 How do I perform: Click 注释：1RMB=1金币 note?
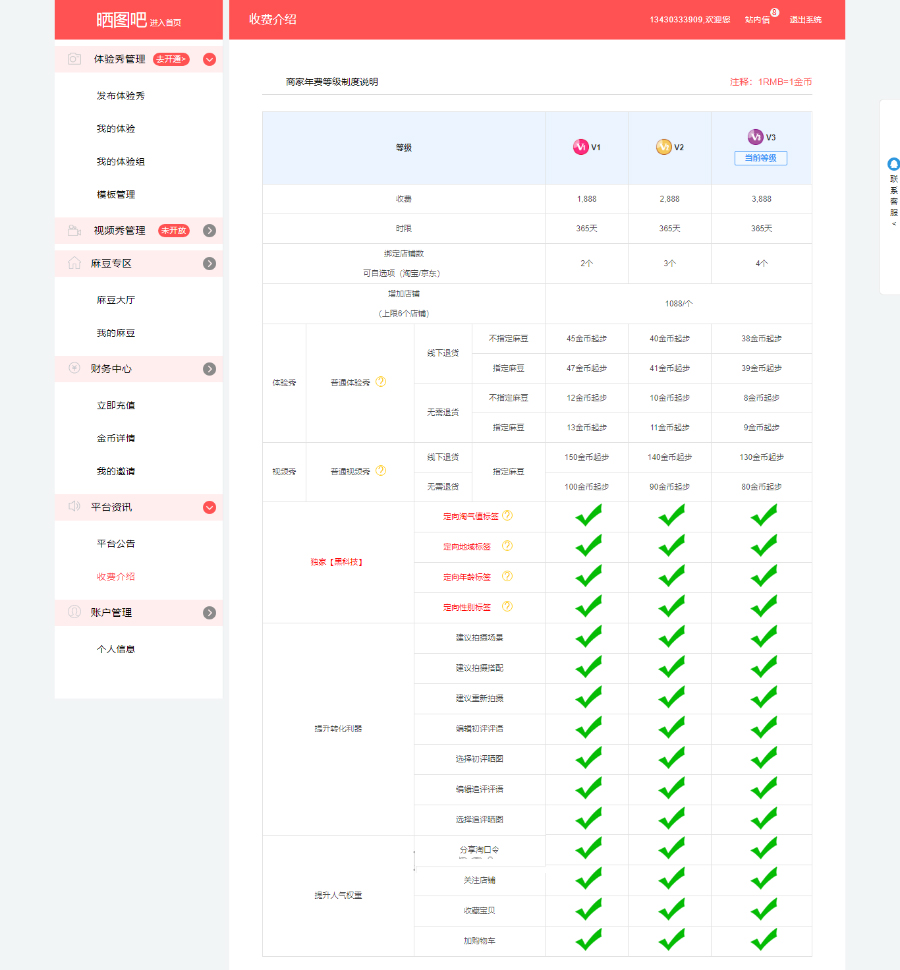coord(771,82)
